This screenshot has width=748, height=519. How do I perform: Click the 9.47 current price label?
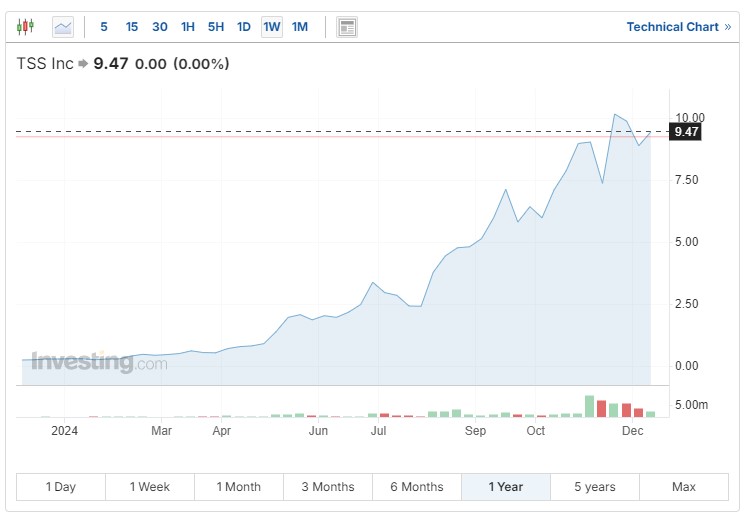tap(686, 132)
